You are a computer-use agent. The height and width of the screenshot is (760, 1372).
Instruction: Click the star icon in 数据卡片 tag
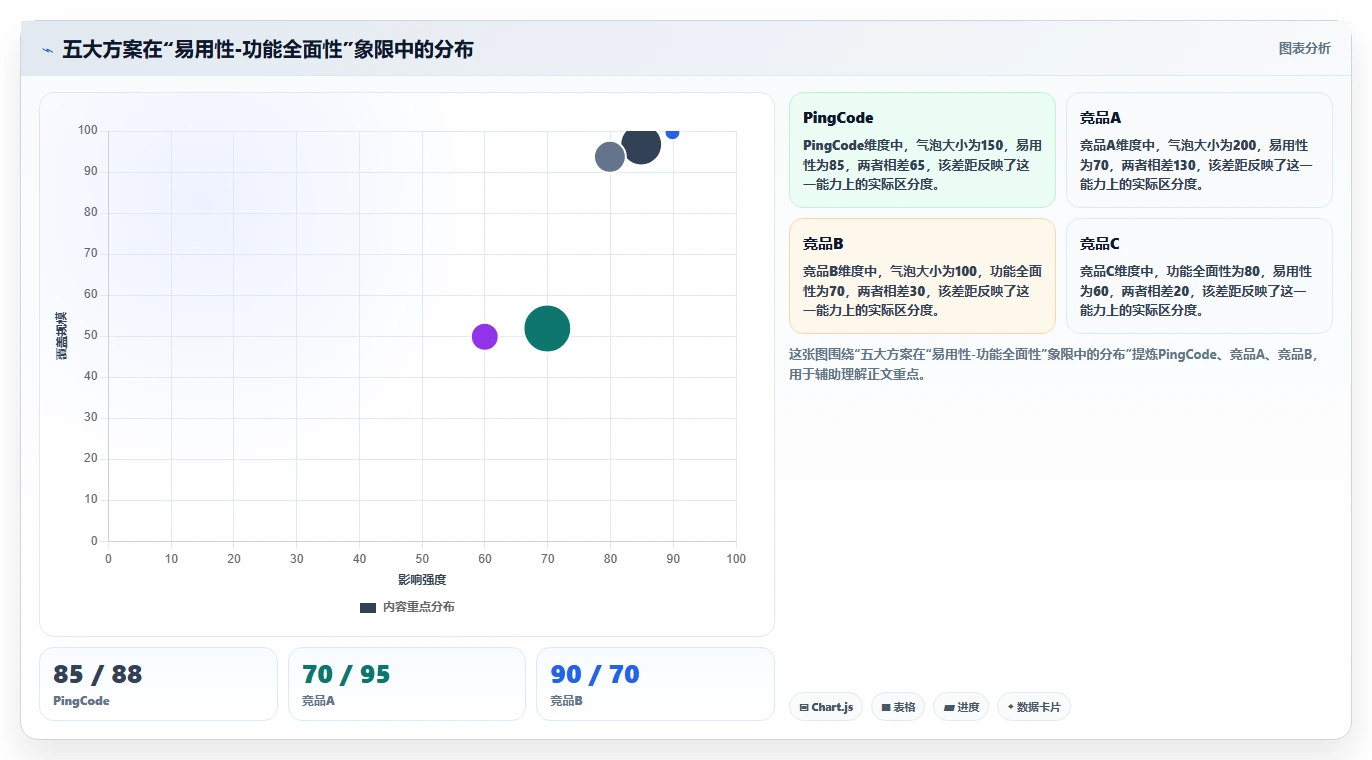(1011, 707)
